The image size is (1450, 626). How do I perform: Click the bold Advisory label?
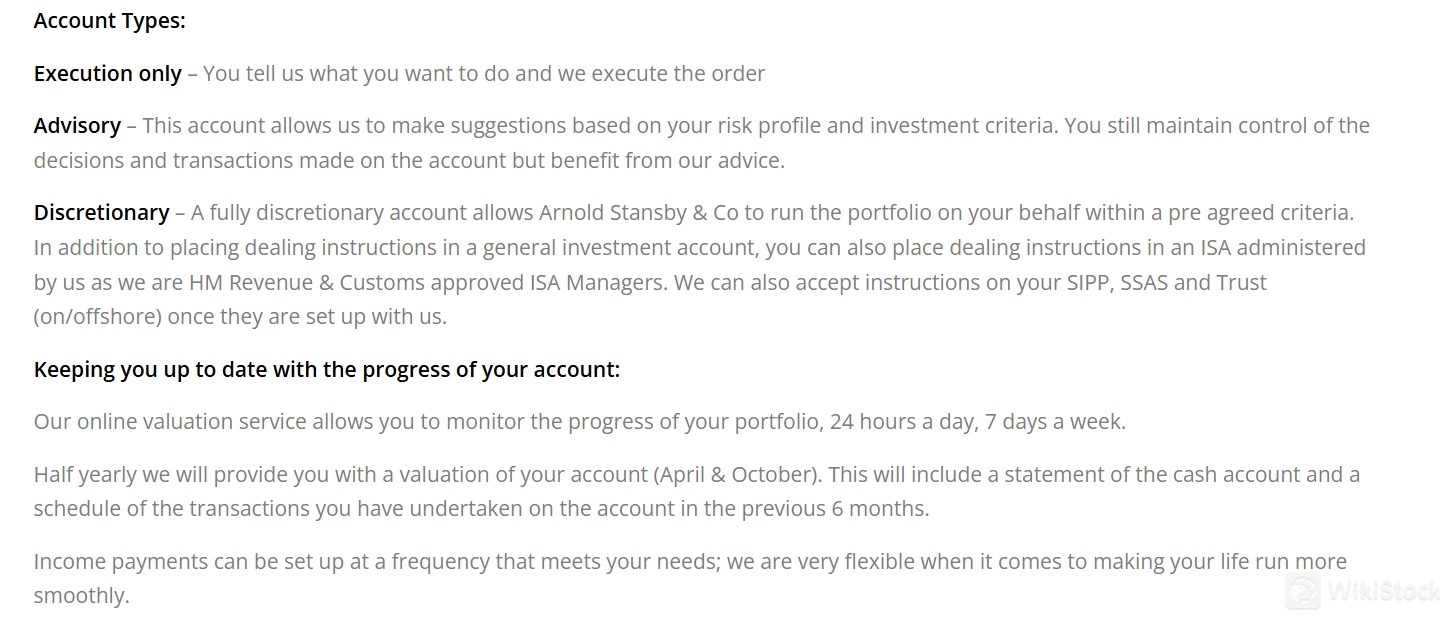coord(77,126)
